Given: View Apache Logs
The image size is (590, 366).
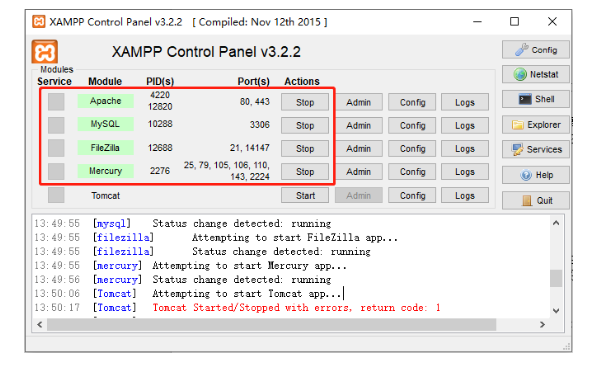Looking at the screenshot, I should coord(465,102).
